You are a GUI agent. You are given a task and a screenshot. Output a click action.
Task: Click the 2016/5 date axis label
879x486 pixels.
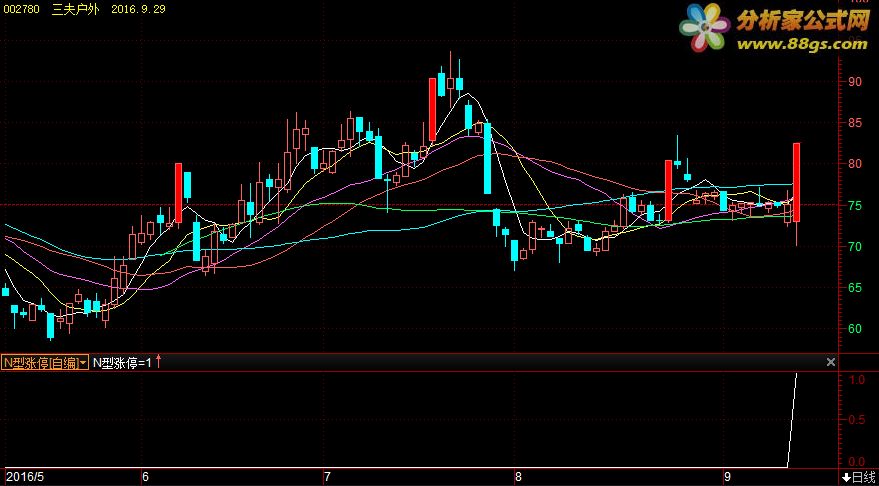point(24,476)
